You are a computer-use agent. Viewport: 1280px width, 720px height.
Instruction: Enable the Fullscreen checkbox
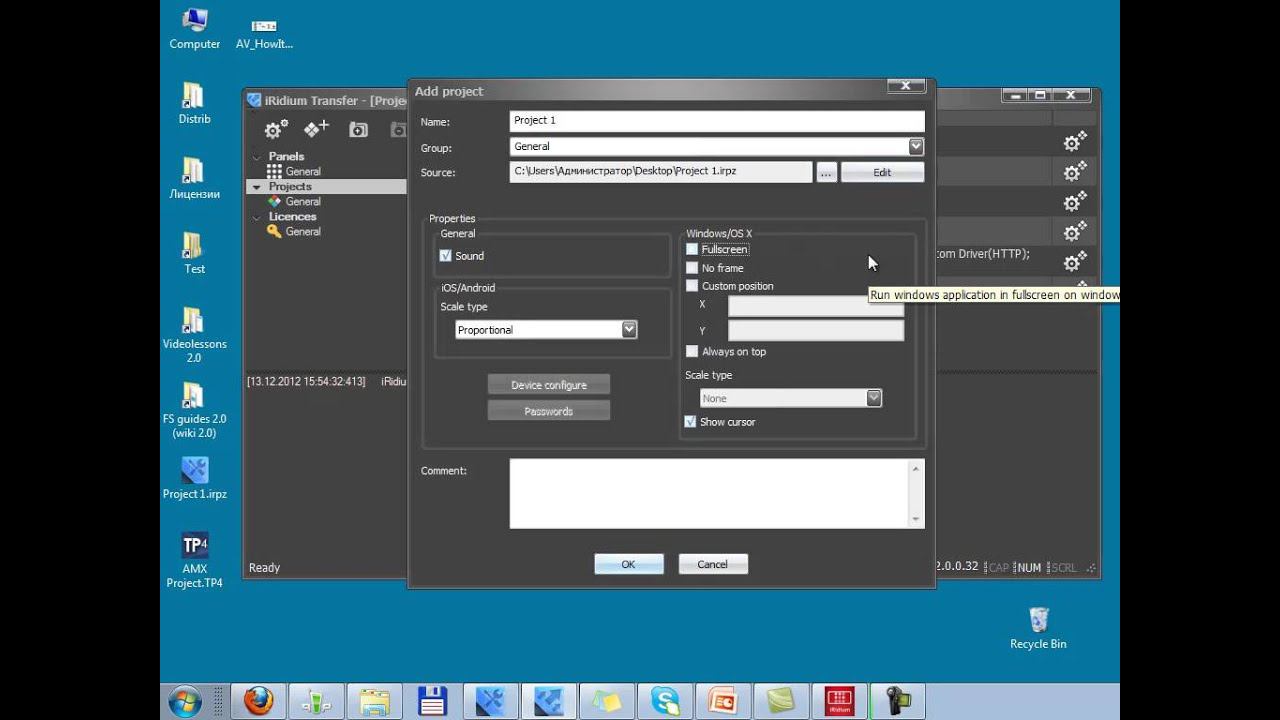click(692, 249)
